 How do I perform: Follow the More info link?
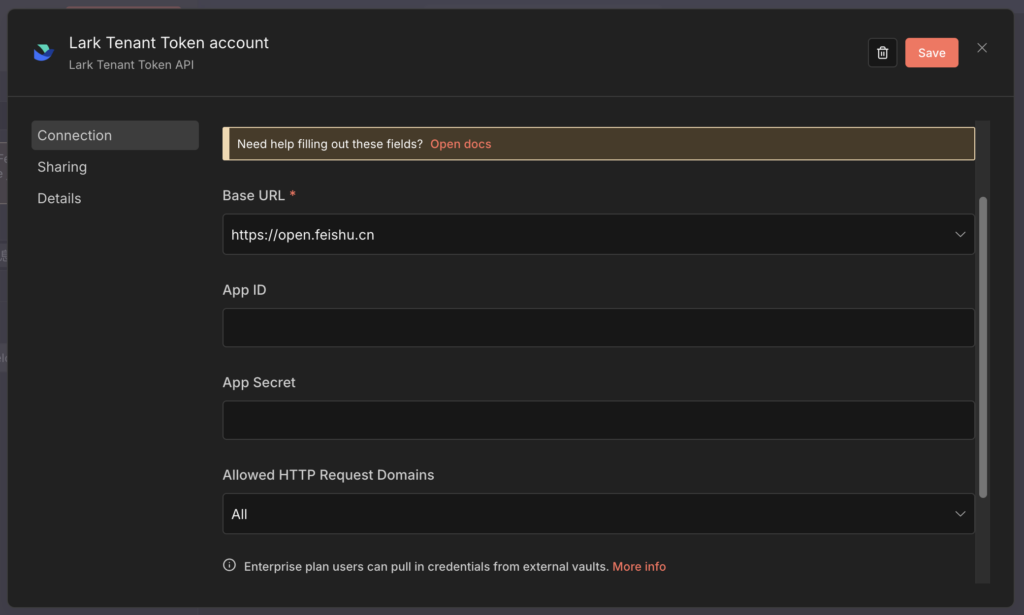tap(639, 566)
